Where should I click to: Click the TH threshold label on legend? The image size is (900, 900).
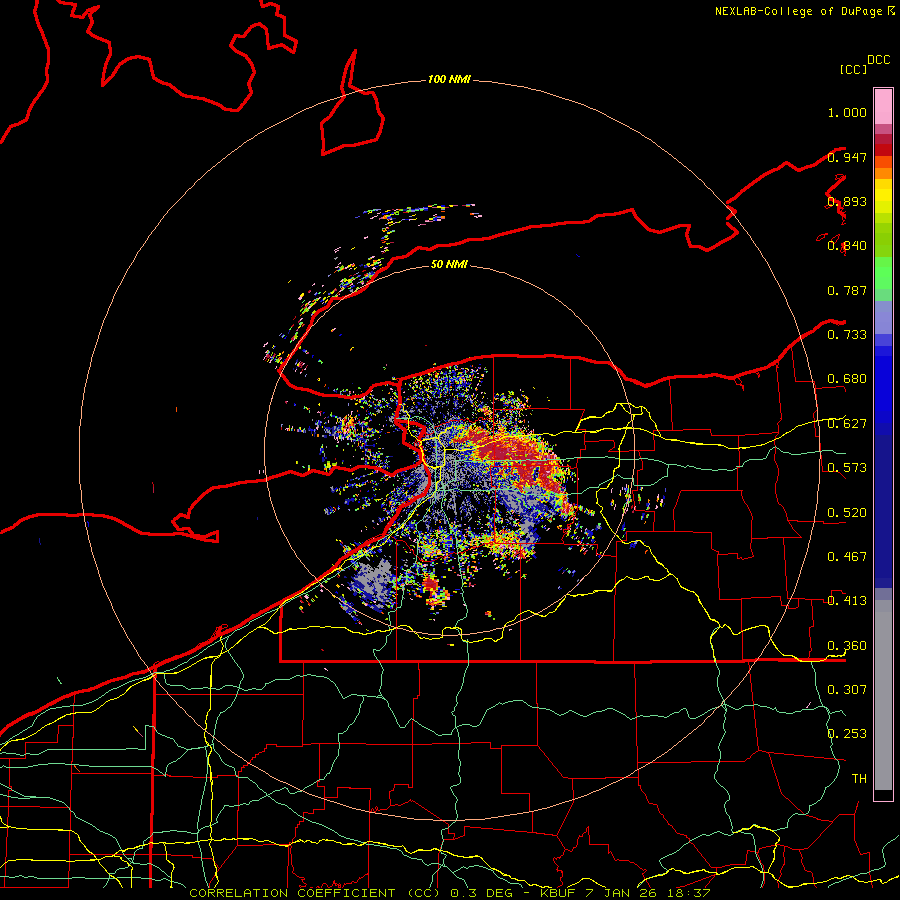coord(859,778)
